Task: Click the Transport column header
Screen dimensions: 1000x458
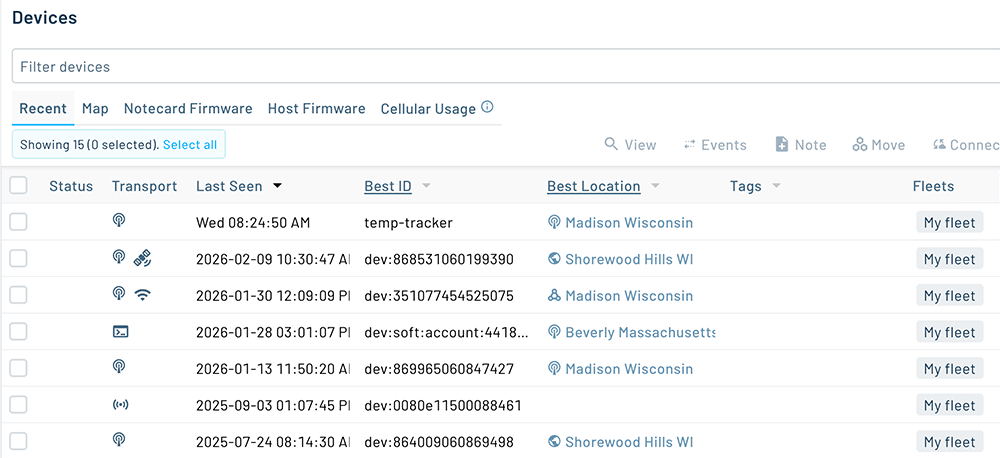Action: point(144,186)
